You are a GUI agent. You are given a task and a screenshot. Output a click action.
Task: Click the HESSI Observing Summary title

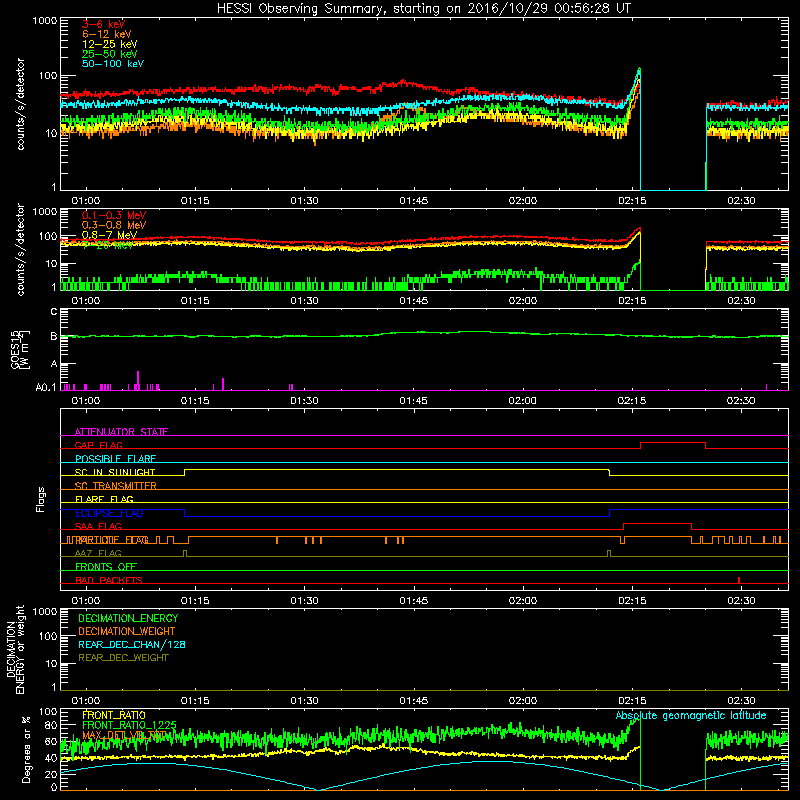[x=424, y=9]
